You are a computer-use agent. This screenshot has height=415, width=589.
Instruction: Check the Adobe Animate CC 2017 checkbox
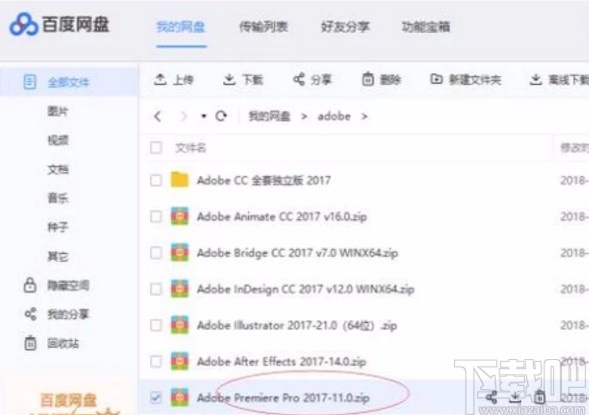[x=156, y=216]
